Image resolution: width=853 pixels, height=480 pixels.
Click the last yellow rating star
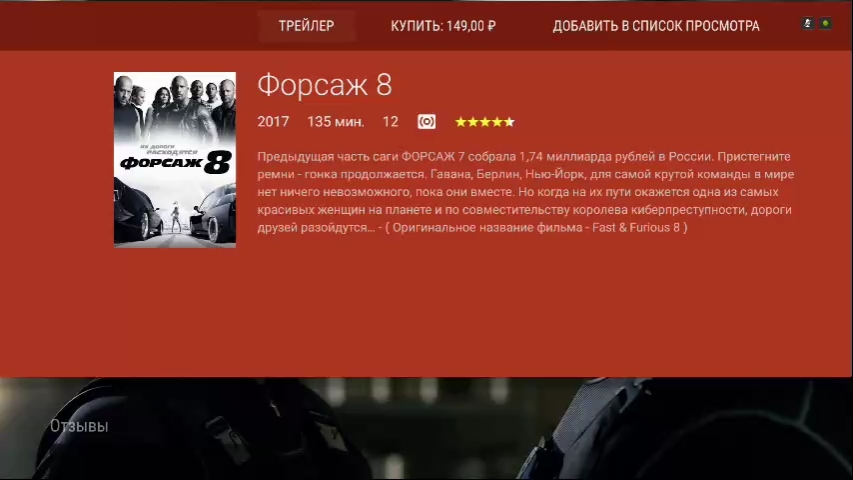509,122
